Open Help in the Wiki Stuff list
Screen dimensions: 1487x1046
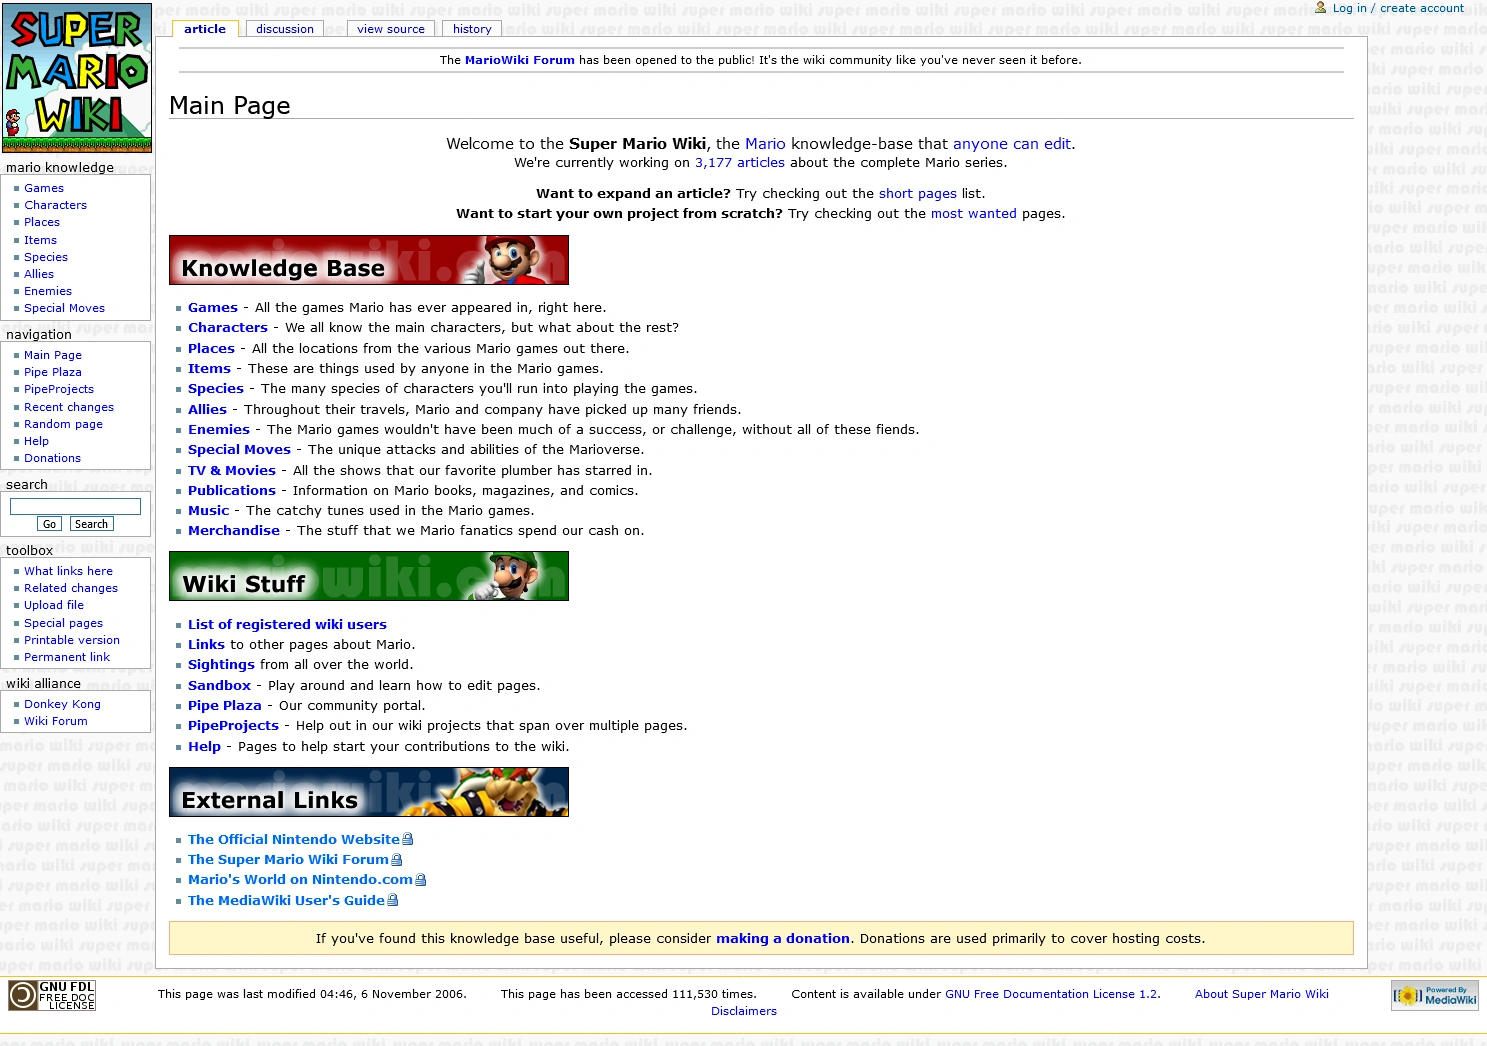[204, 747]
